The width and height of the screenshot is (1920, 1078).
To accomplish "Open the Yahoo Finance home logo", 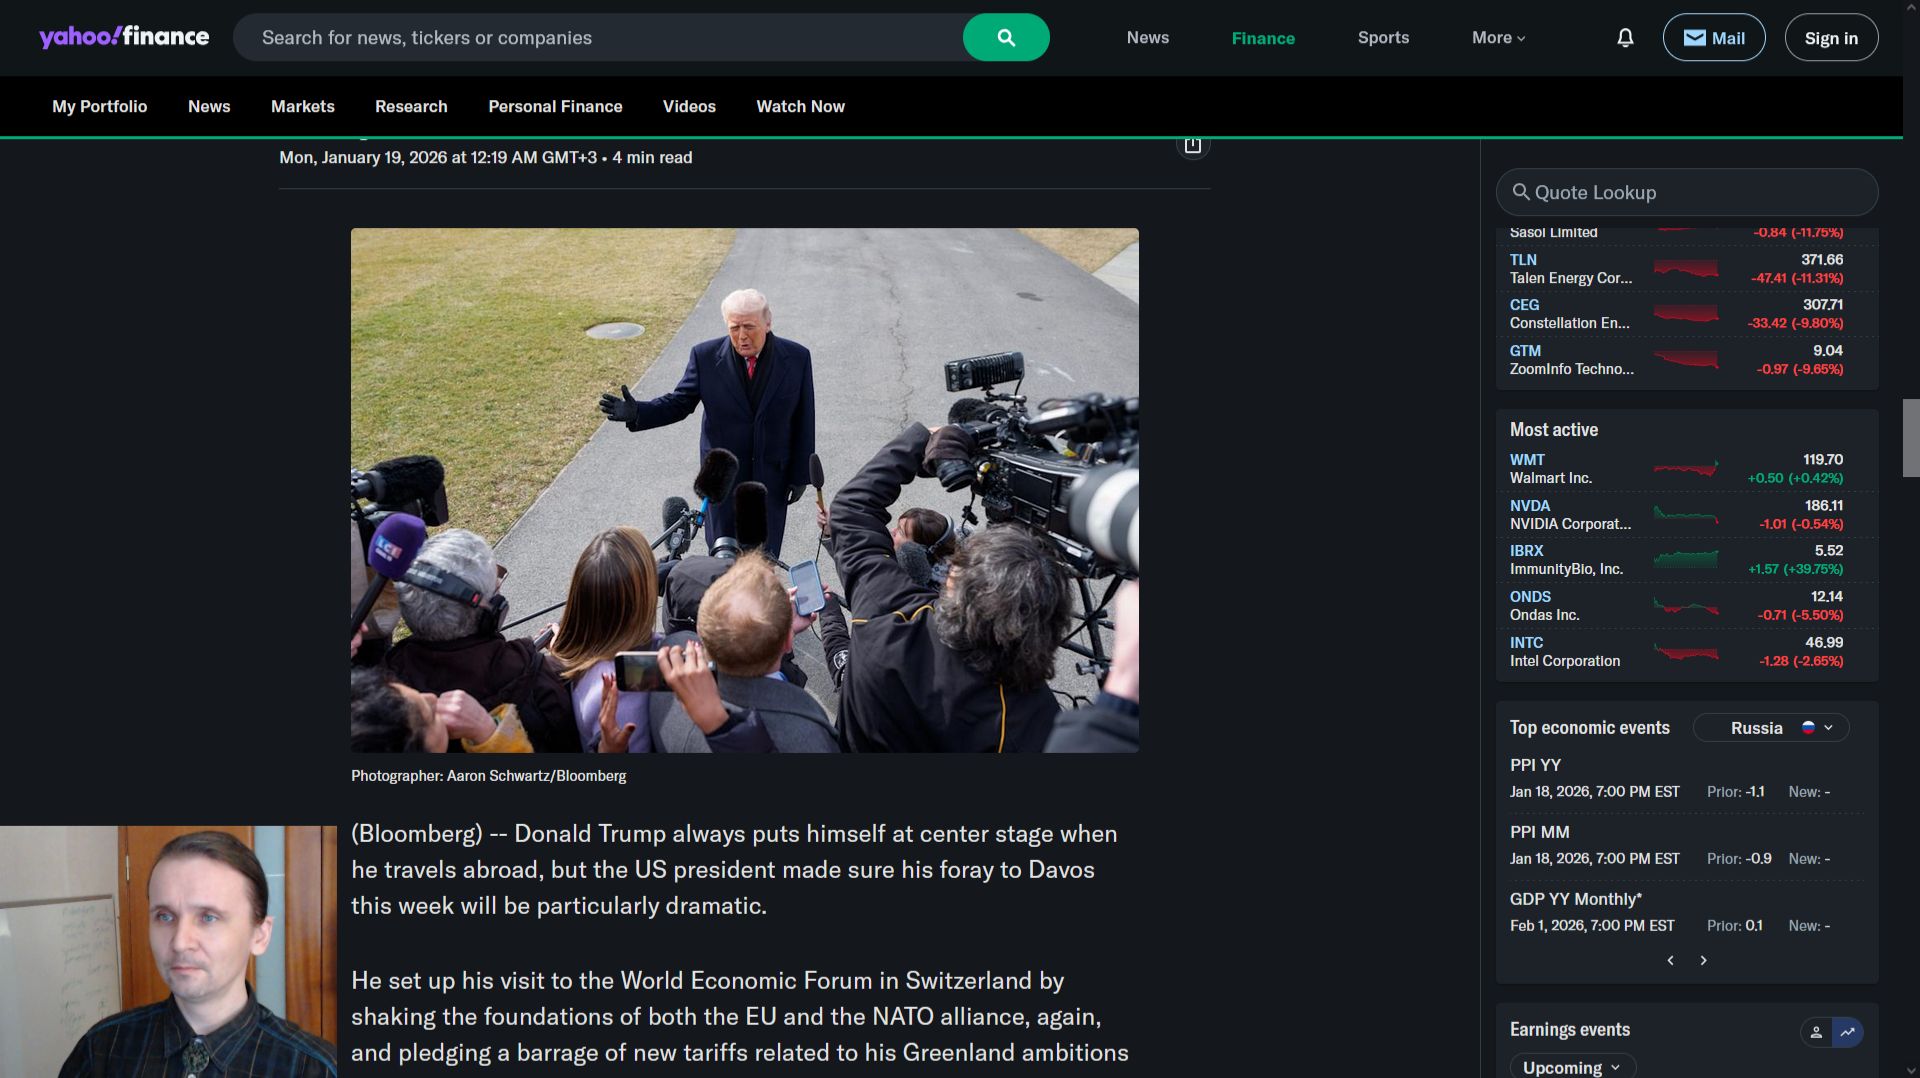I will pos(124,37).
